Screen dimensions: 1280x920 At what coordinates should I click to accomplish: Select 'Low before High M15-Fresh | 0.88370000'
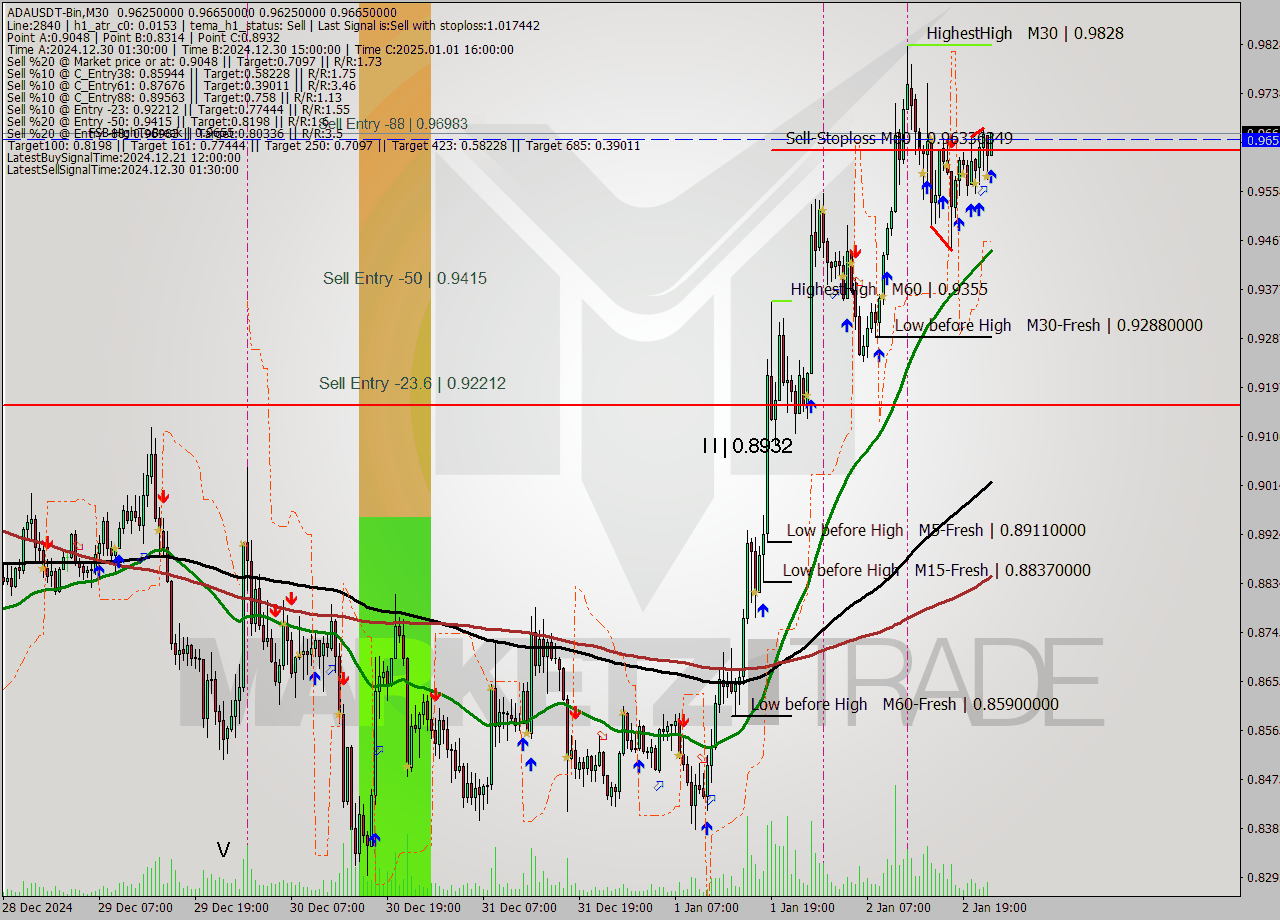pos(936,570)
